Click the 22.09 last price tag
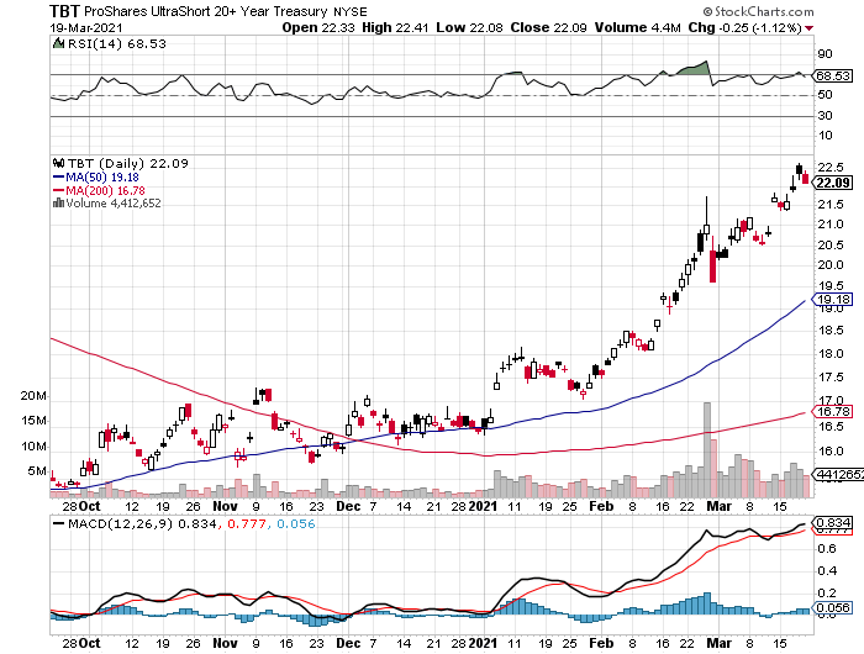864x654 pixels. (833, 183)
